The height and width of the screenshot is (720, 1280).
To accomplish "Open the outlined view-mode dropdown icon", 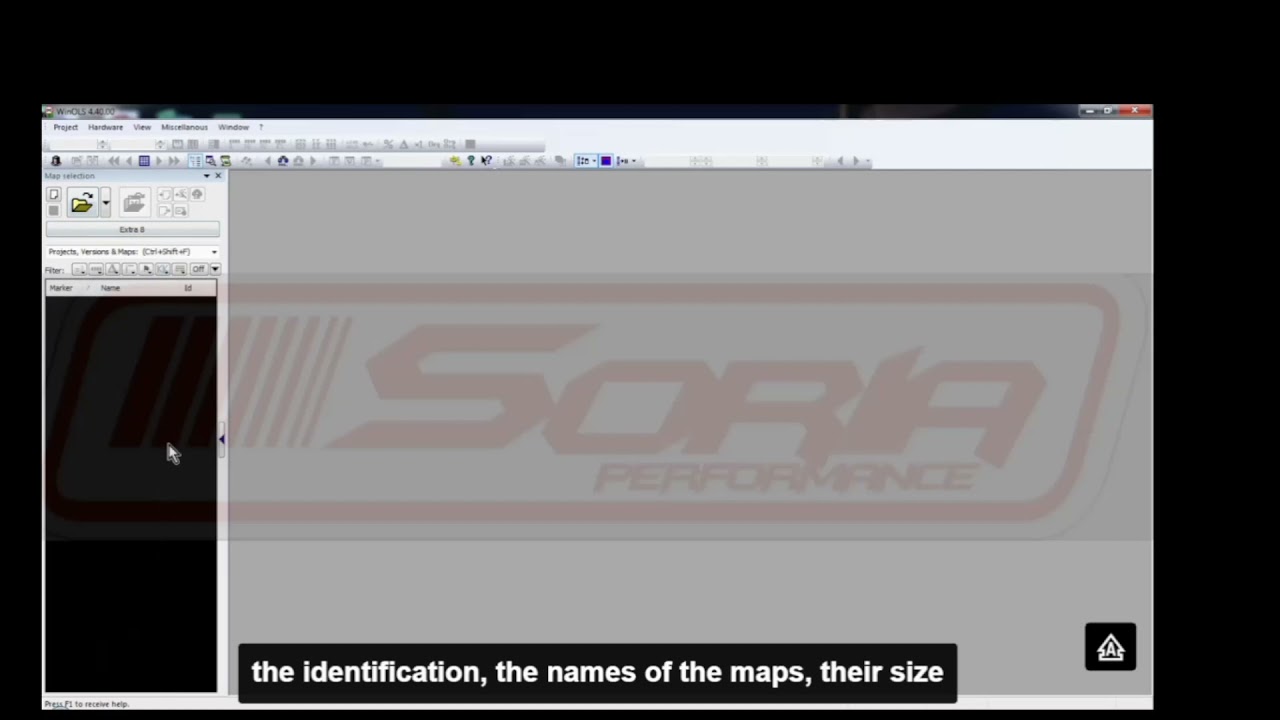I will (586, 161).
